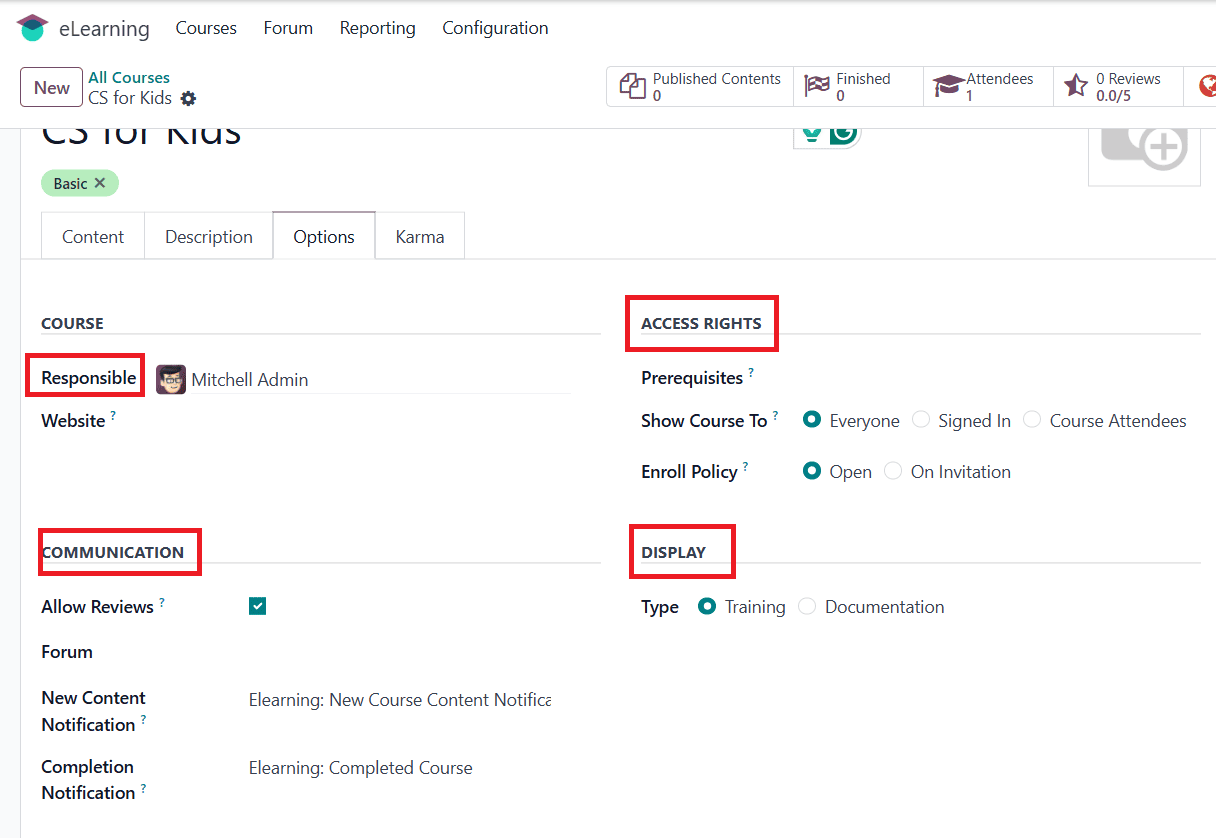Click Show Course To help question mark
The height and width of the screenshot is (838, 1216).
[x=775, y=415]
